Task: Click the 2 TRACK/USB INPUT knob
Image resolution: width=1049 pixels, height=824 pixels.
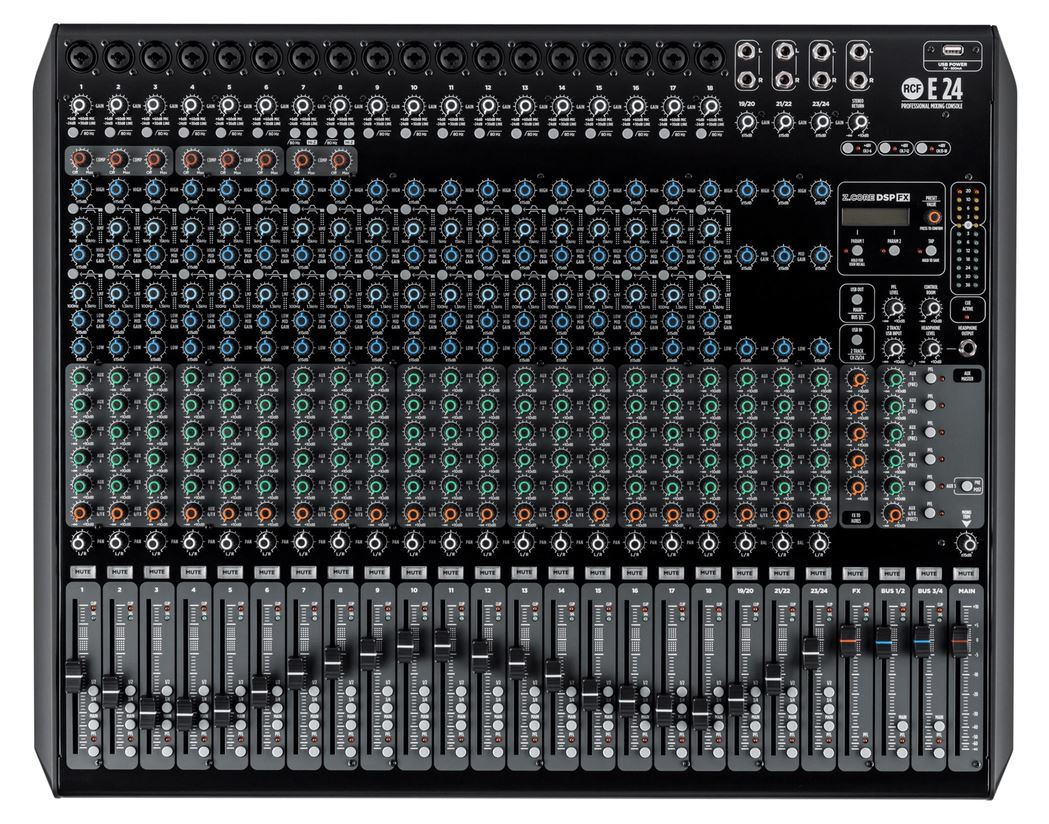Action: click(894, 349)
